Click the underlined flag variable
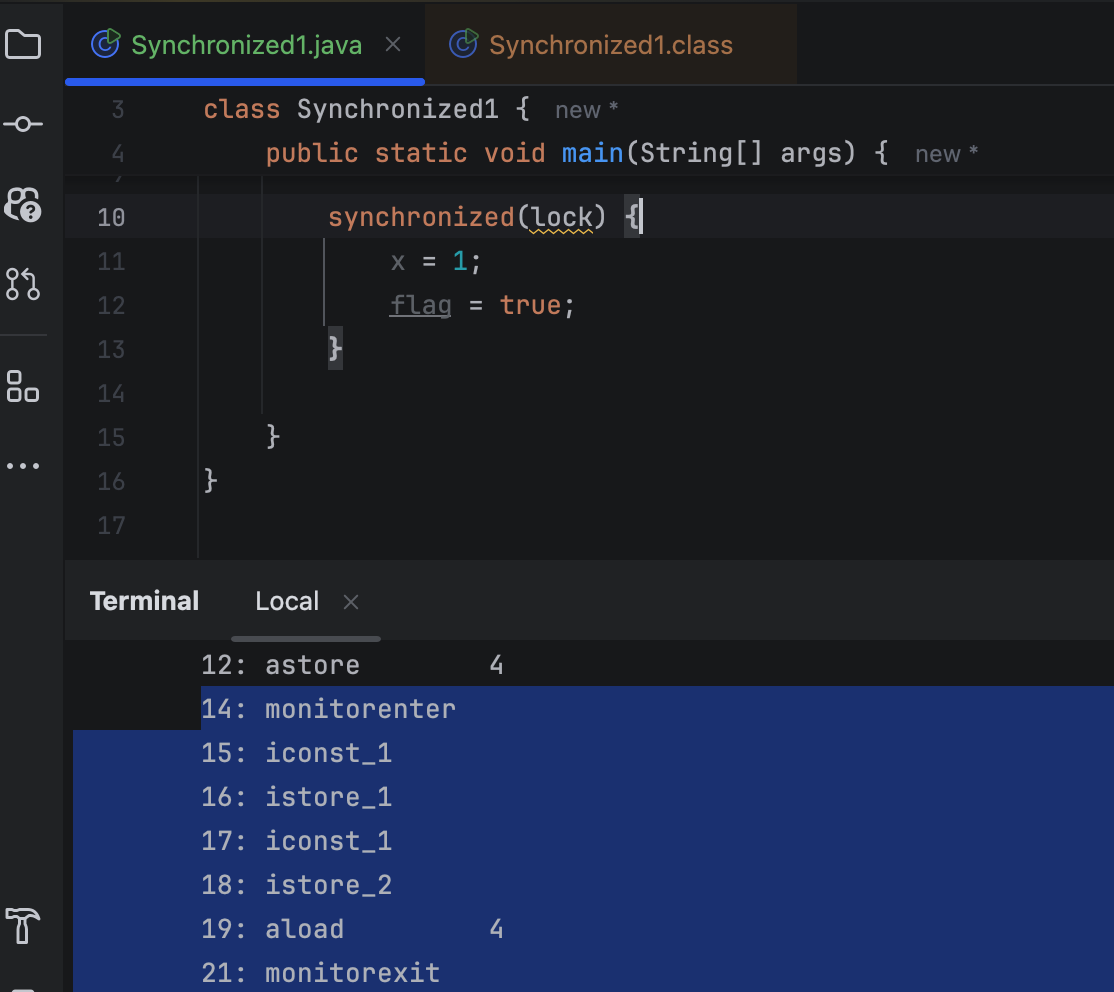Screen dimensions: 1114x992 pyautogui.click(x=420, y=304)
